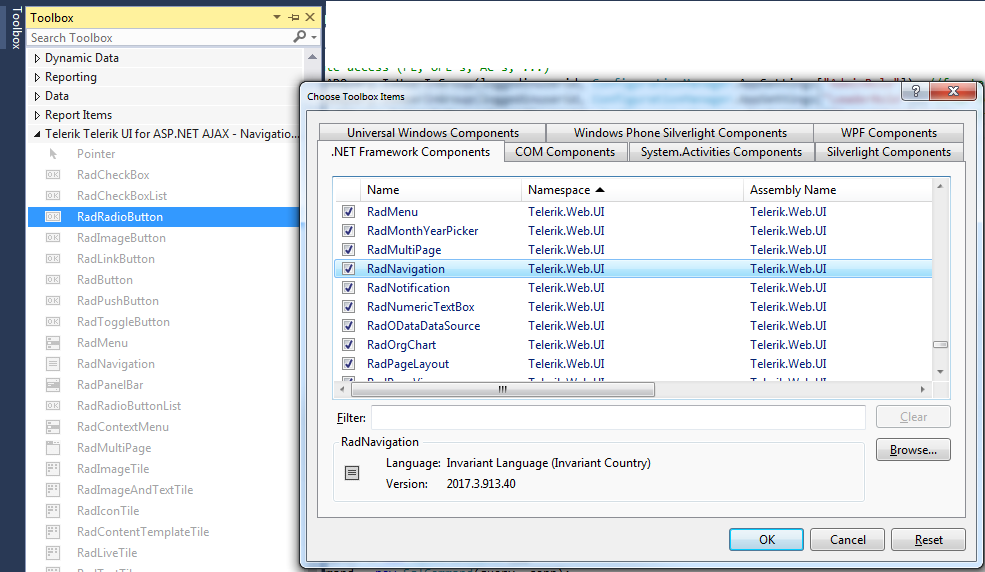Uncheck the RadNumericTextBox checkbox
Screen dimensions: 985x572
pos(348,306)
